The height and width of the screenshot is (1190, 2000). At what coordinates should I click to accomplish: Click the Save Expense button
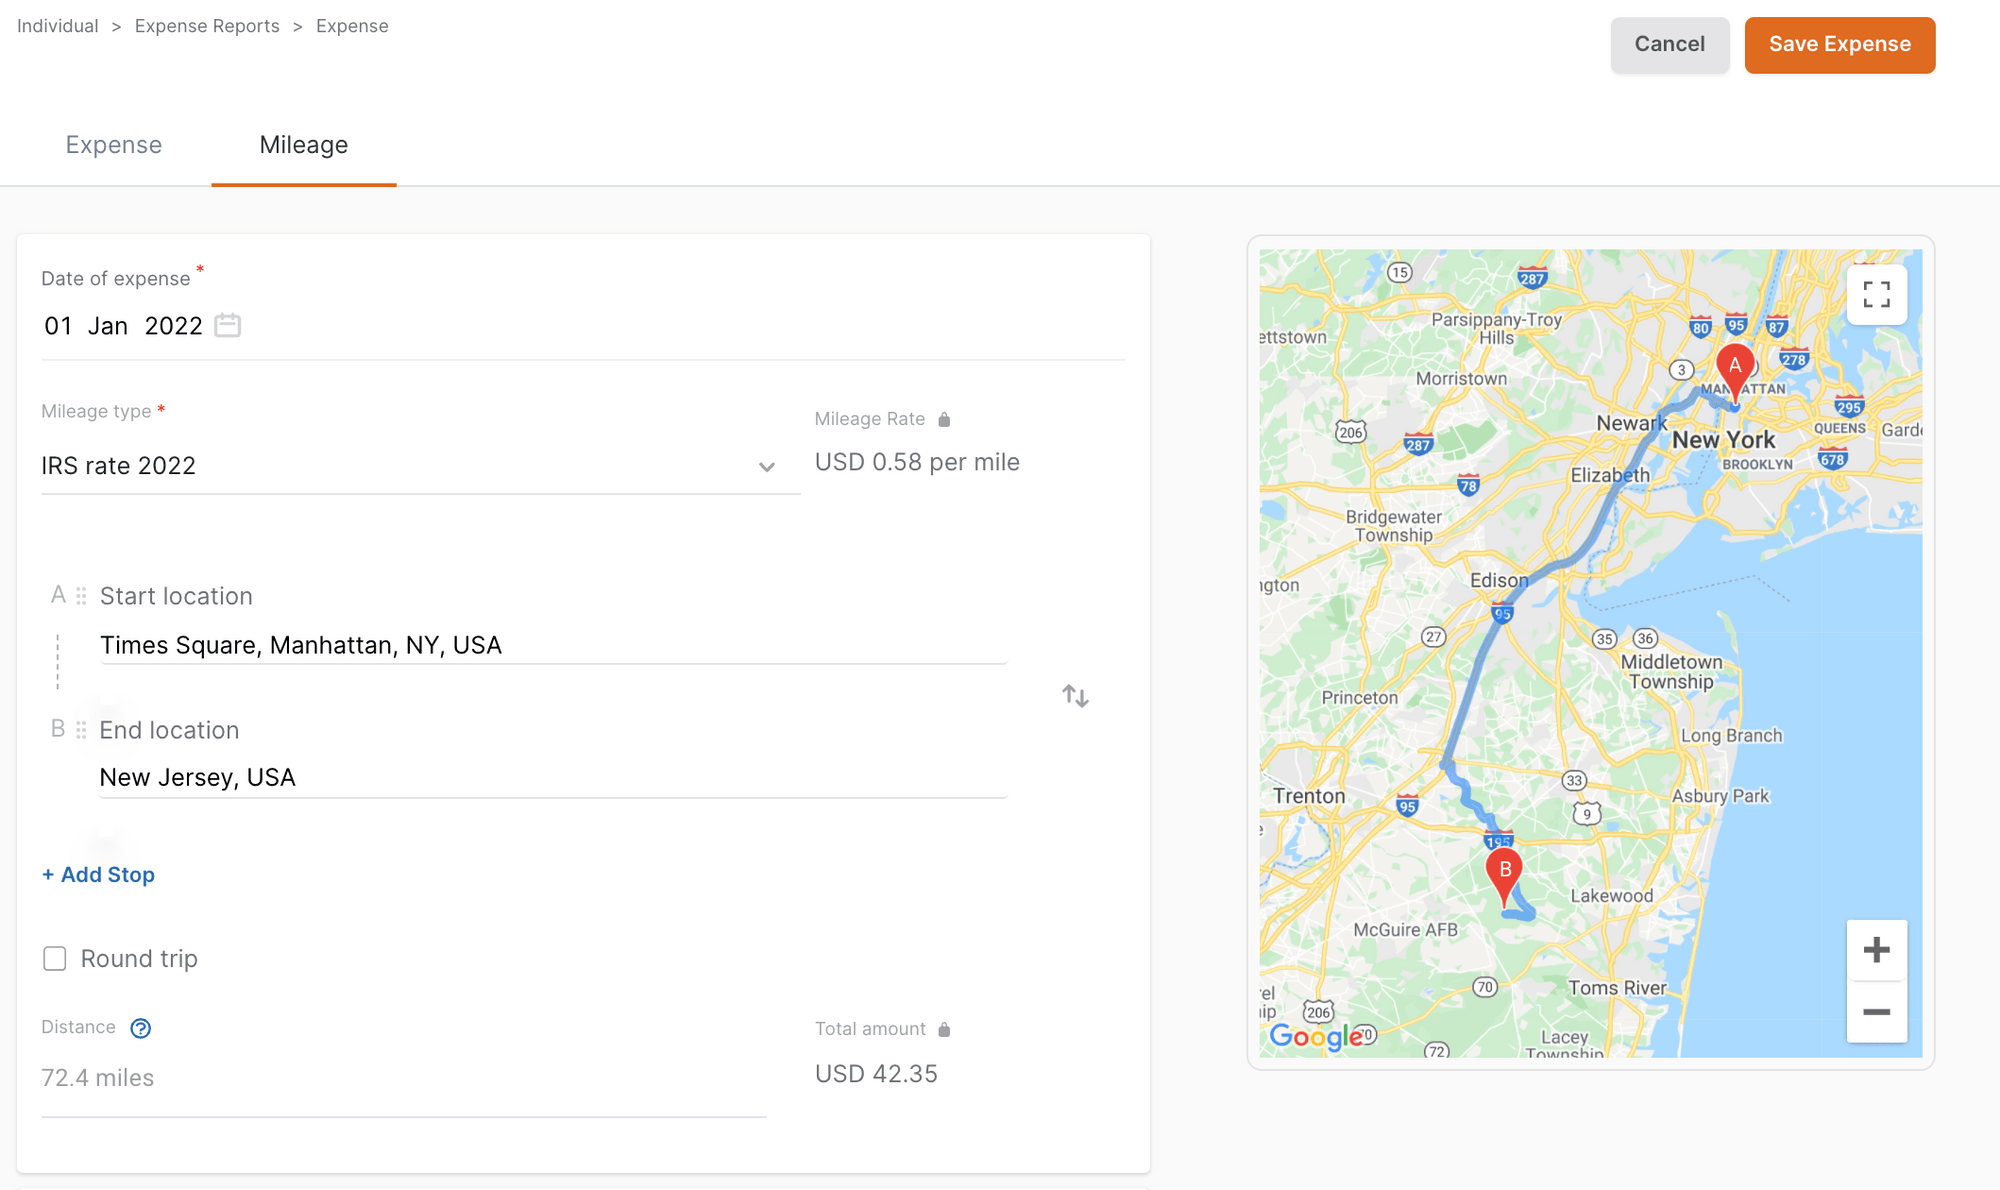click(1839, 45)
